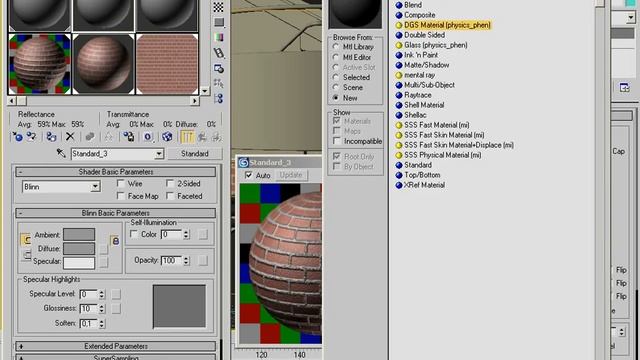
Task: Click Assign Material to Selection icon
Action: [x=51, y=137]
